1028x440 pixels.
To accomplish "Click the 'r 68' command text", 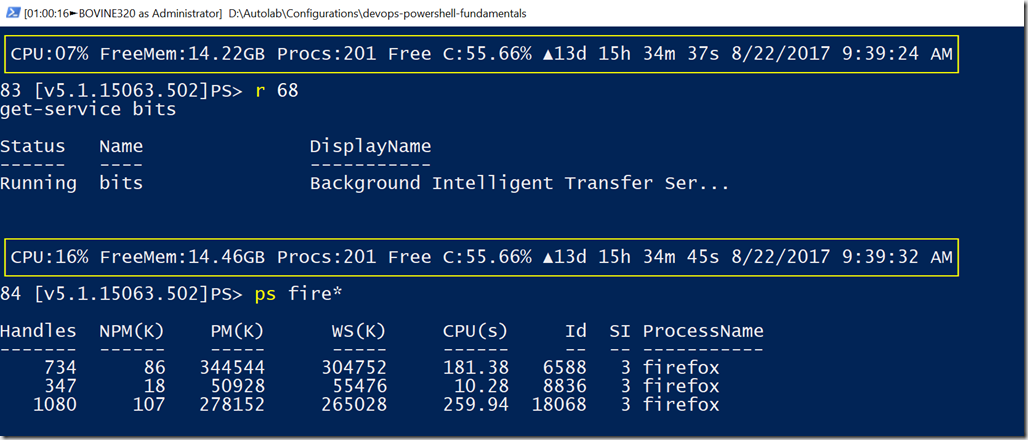I will [277, 90].
